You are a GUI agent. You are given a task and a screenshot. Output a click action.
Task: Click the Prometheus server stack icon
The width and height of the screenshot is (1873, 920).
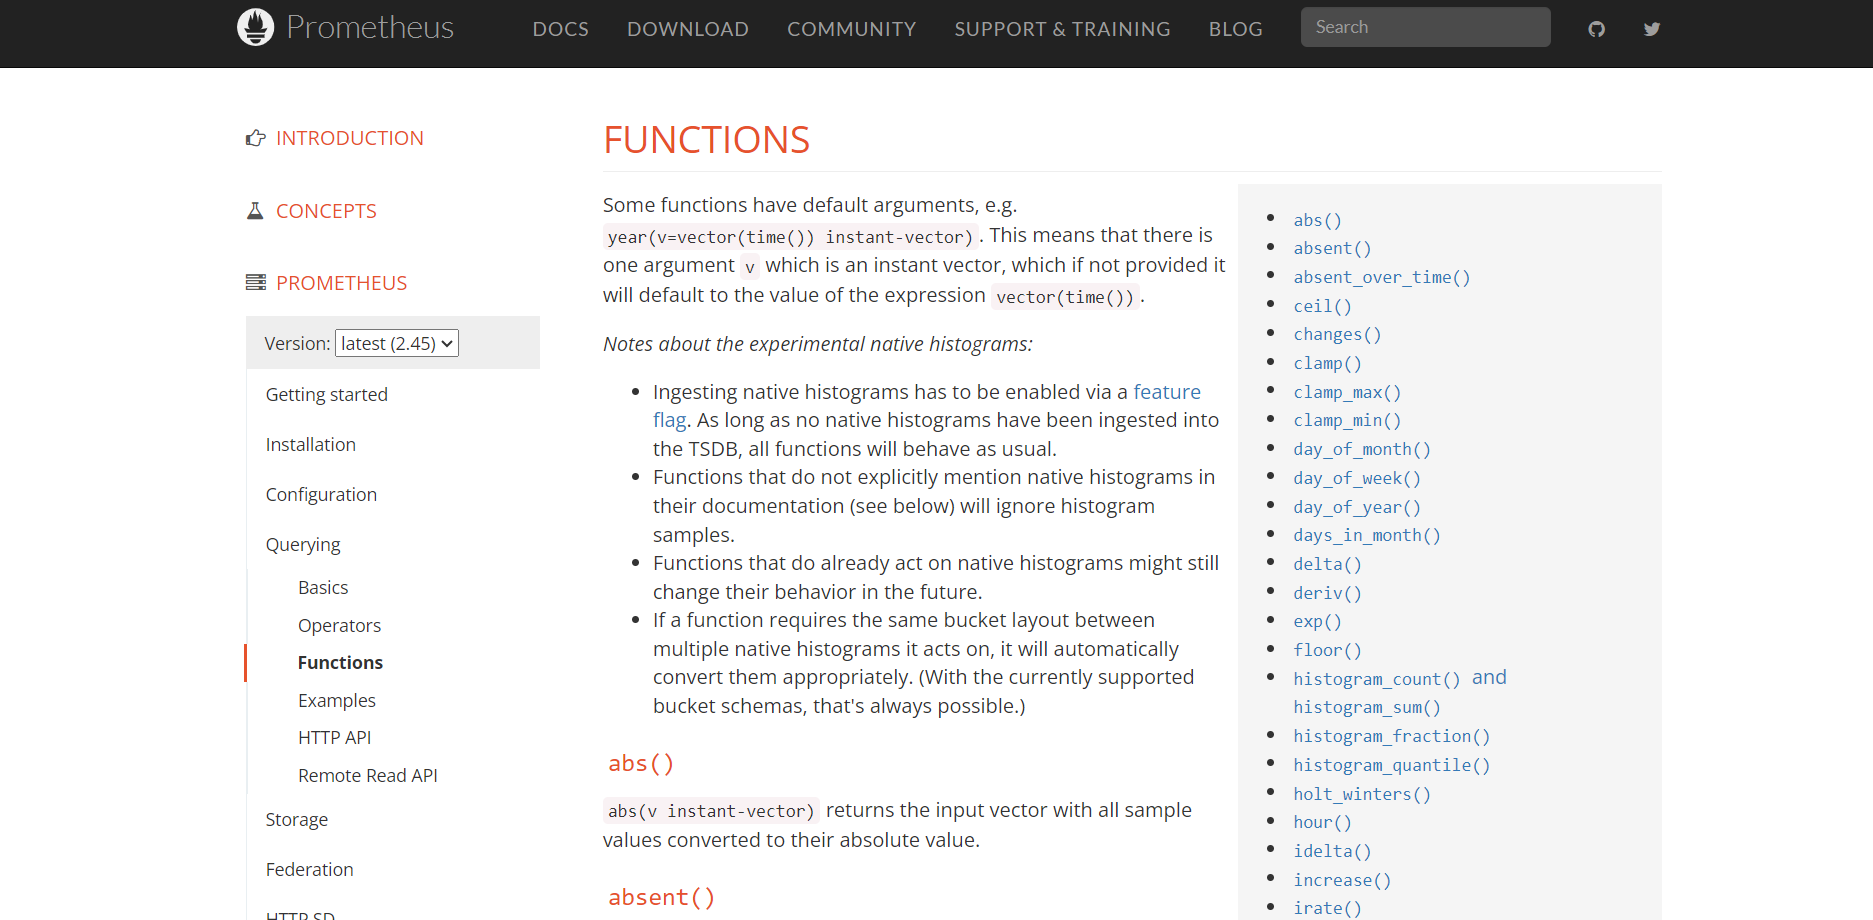256,283
